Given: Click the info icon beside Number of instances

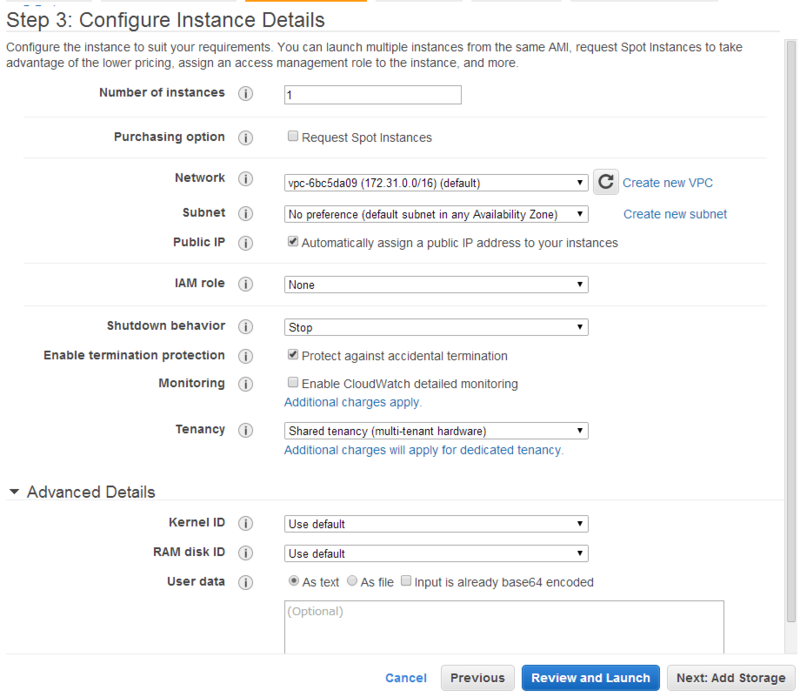Looking at the screenshot, I should point(246,95).
